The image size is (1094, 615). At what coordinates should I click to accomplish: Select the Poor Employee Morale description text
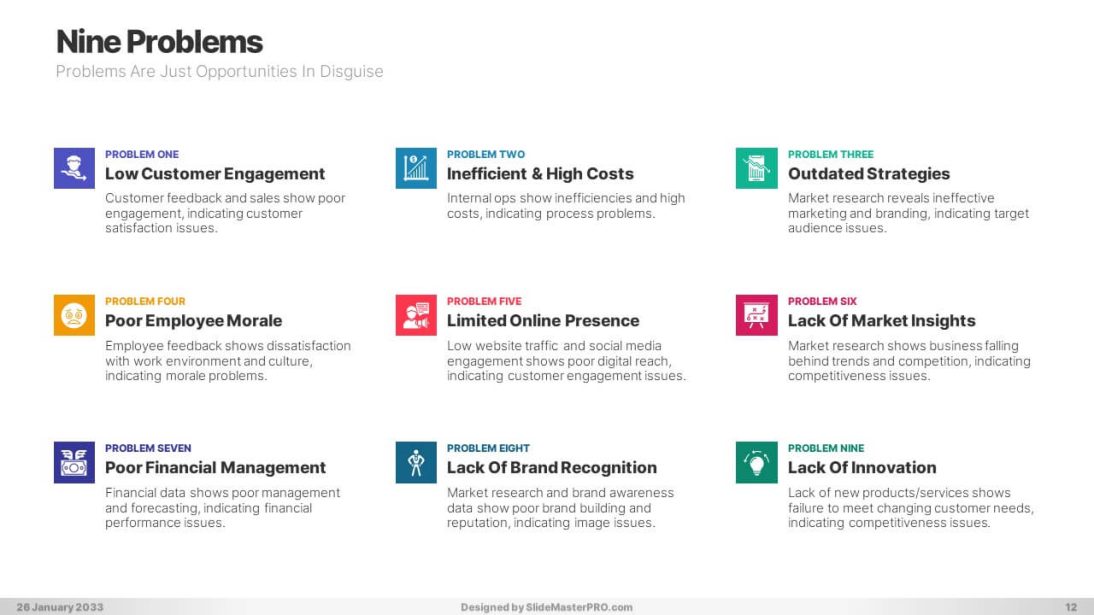tap(228, 361)
